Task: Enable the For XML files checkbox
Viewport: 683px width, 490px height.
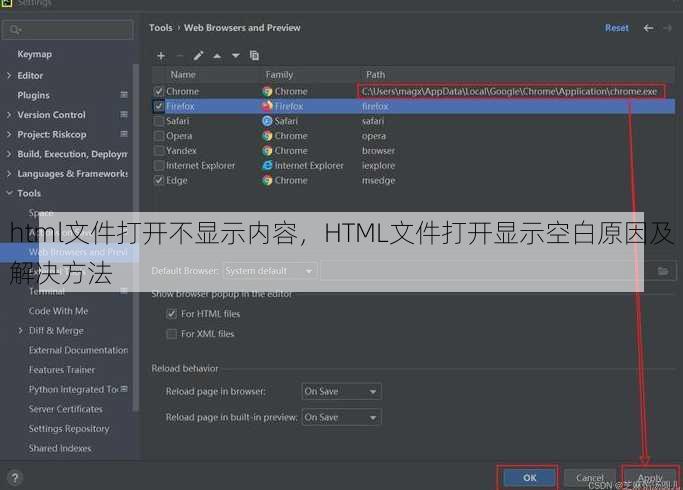Action: [x=172, y=334]
